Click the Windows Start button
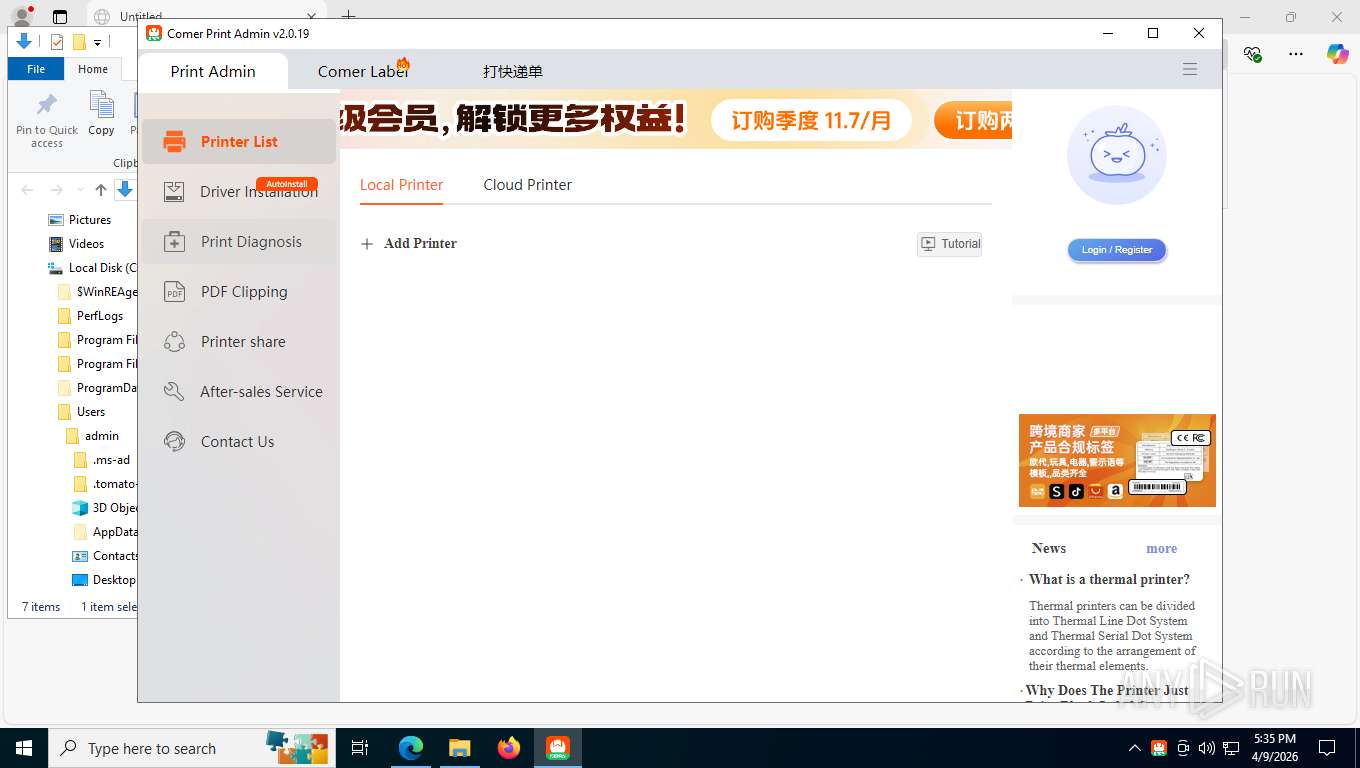This screenshot has height=768, width=1360. tap(24, 748)
